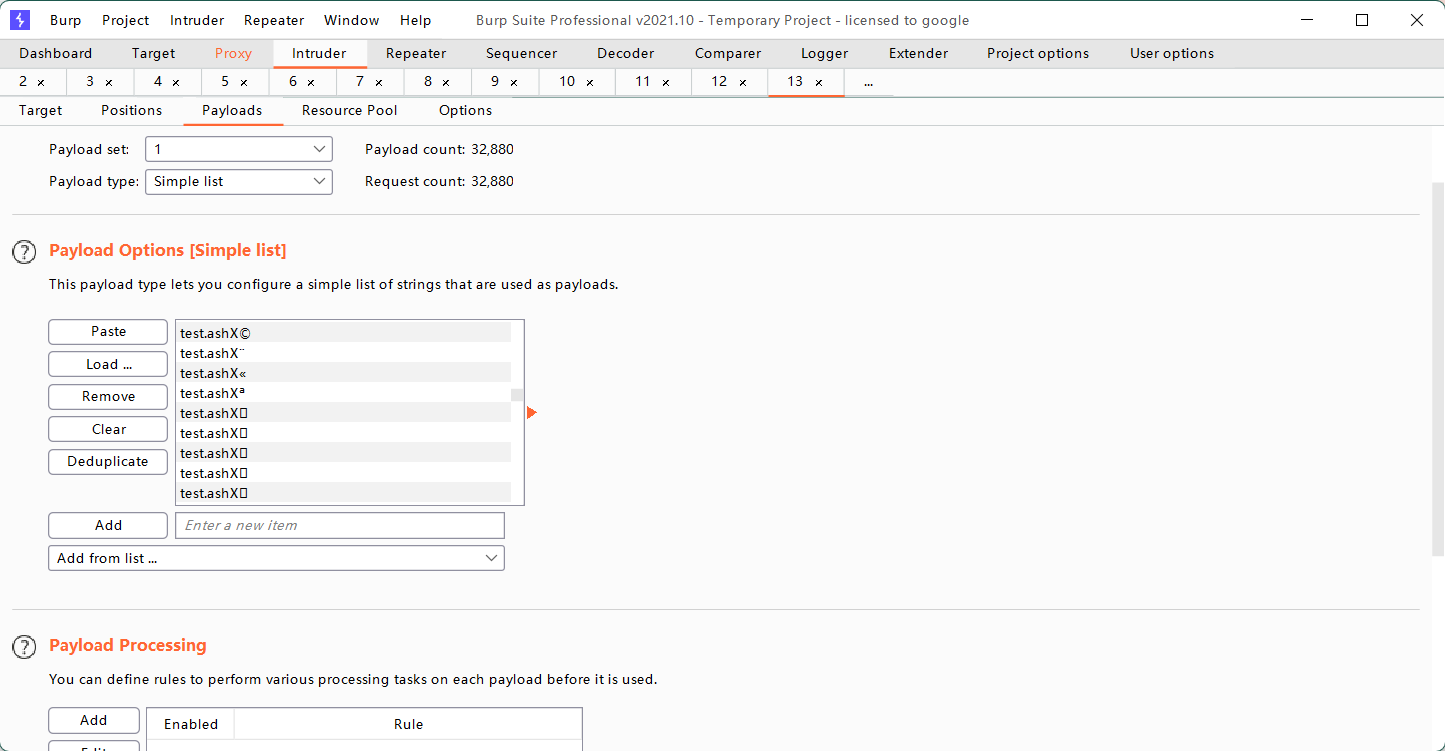Image resolution: width=1445 pixels, height=751 pixels.
Task: Close Intruder tab number 13
Action: [x=819, y=82]
